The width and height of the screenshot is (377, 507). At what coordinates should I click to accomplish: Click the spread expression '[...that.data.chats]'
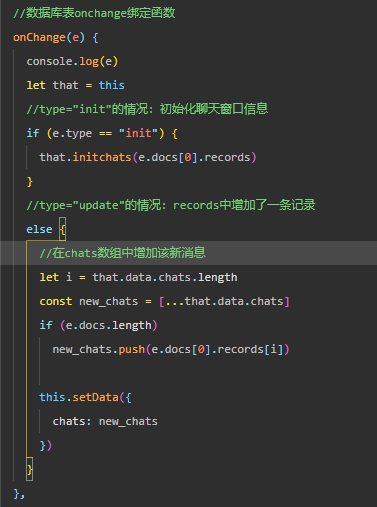click(224, 301)
